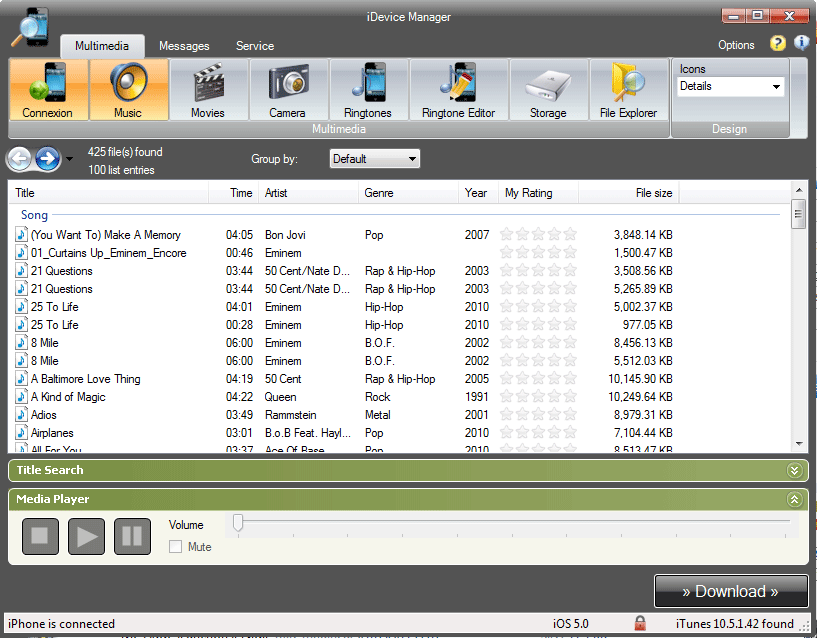Stop playback in Media Player
817x638 pixels.
click(40, 536)
